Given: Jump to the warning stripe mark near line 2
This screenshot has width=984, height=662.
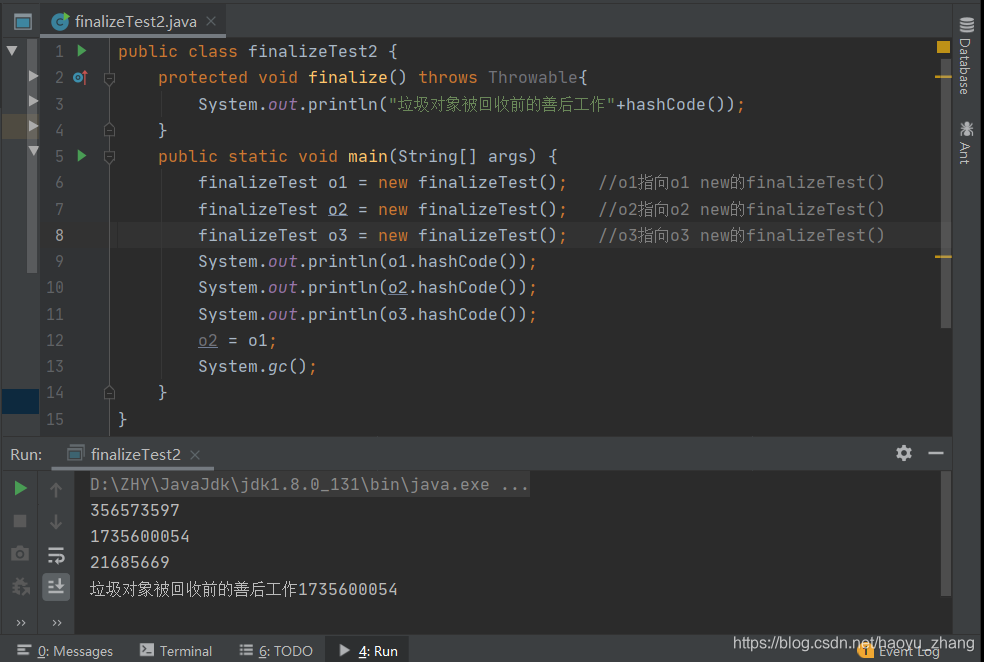Looking at the screenshot, I should point(943,77).
